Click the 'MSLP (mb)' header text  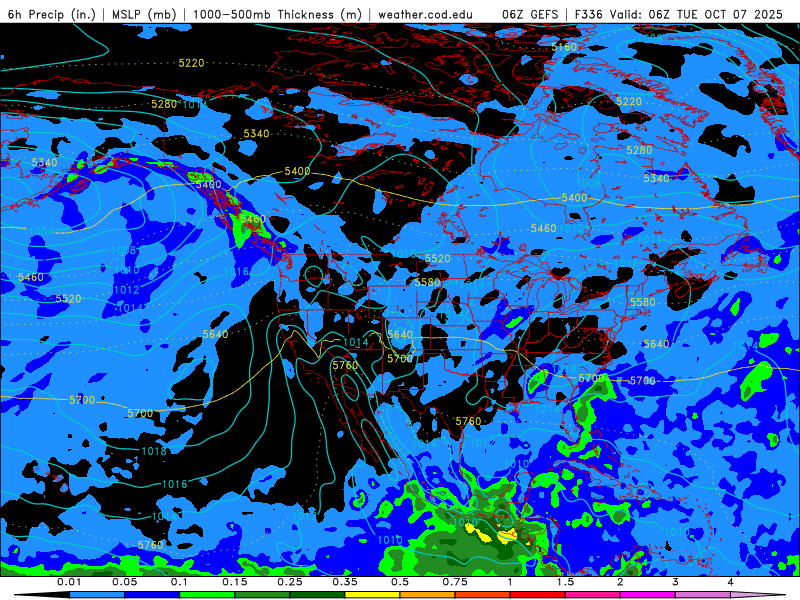click(x=144, y=14)
